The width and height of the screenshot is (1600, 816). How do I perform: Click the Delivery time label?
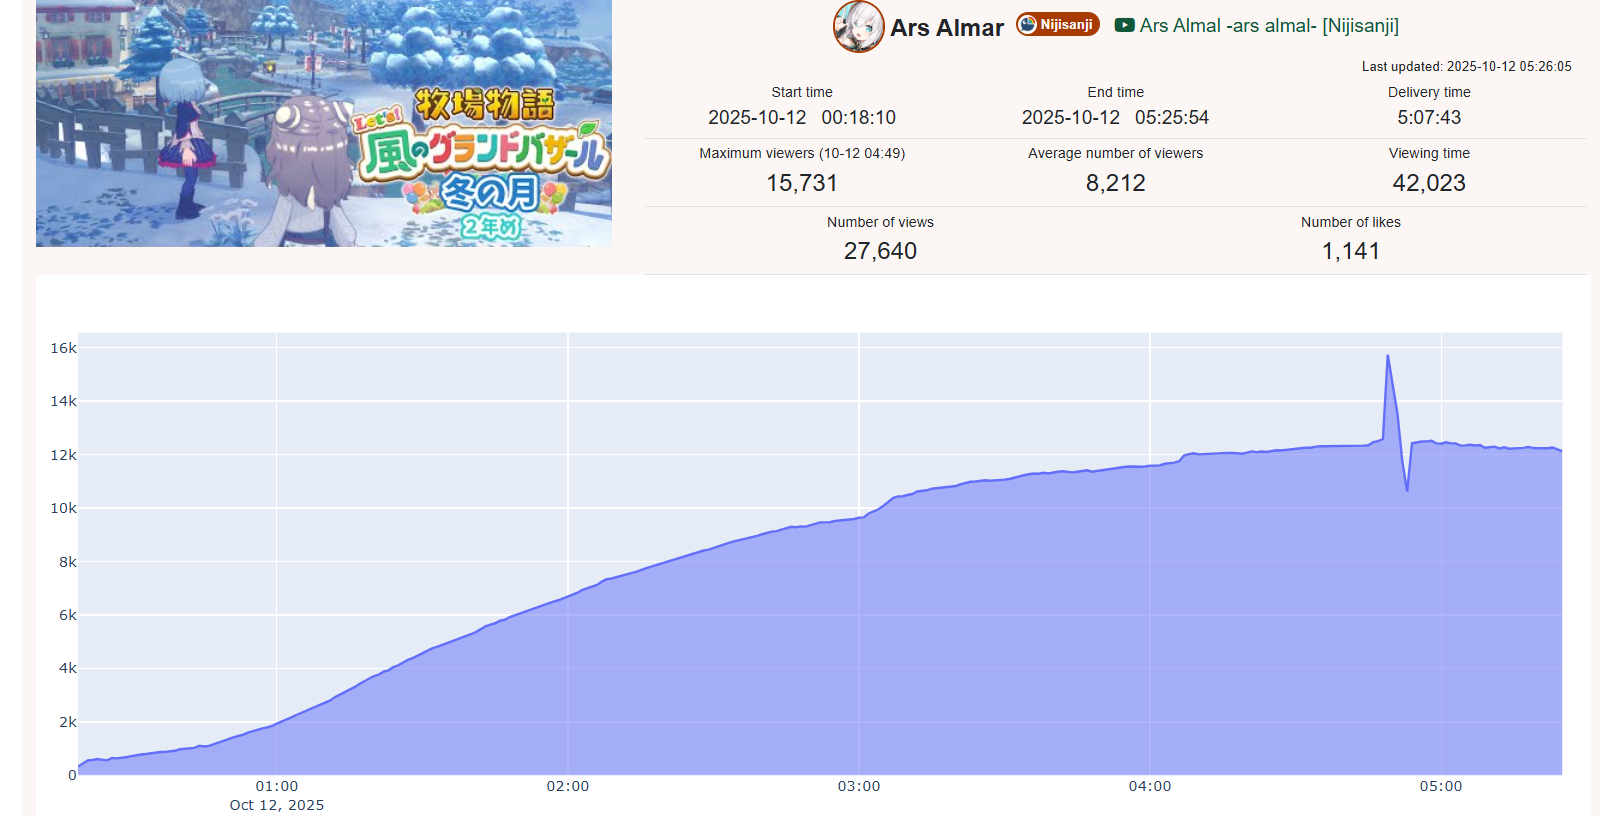point(1429,92)
